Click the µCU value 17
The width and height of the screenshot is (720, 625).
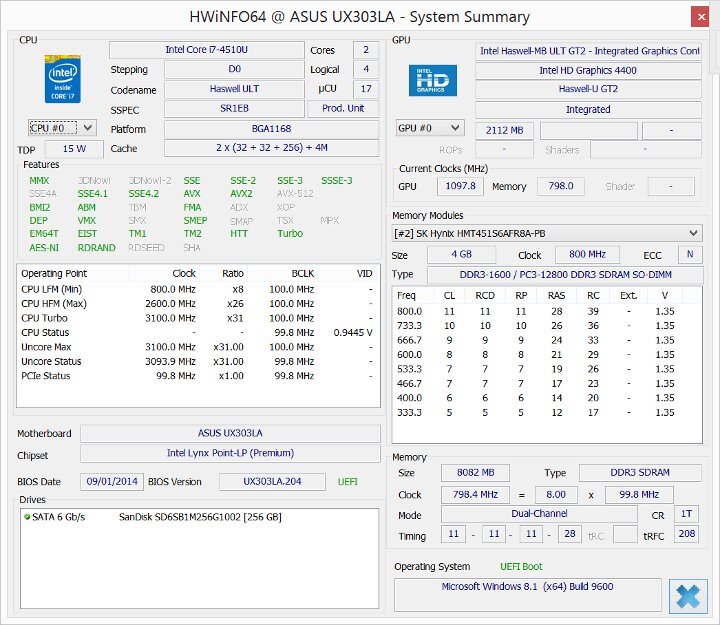pyautogui.click(x=366, y=89)
